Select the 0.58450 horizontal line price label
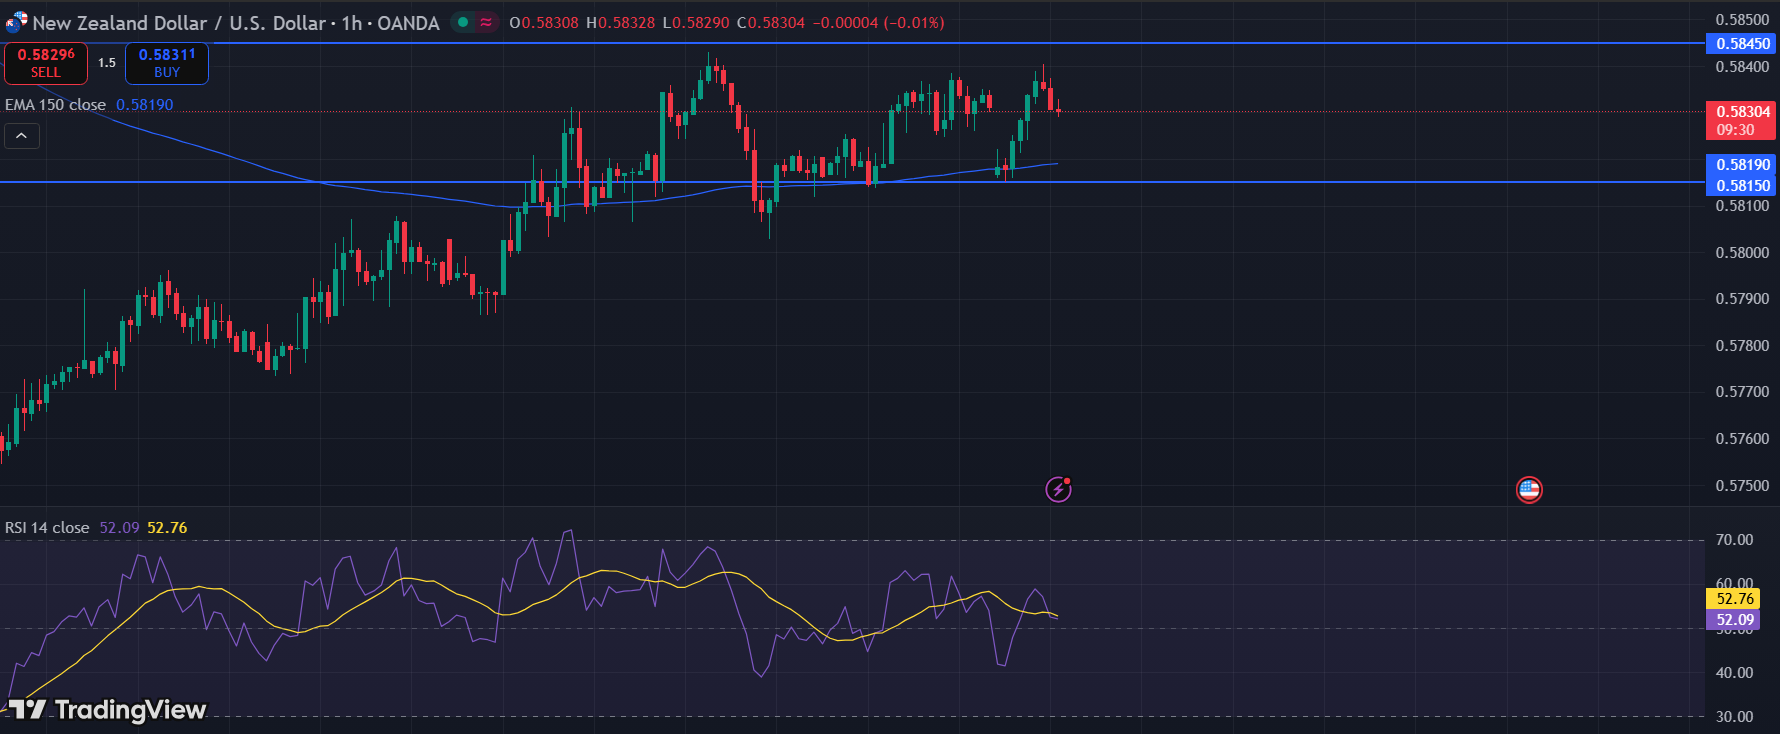Screen dimensions: 1780x734 point(1741,44)
